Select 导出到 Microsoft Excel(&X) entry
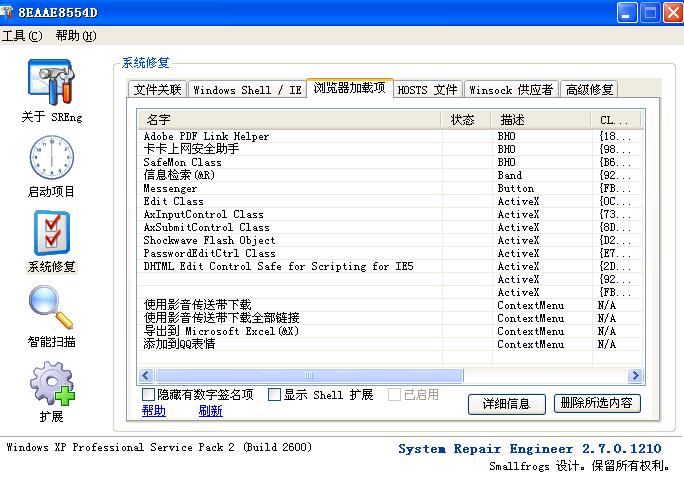Screen dimensions: 684x479 (x=390, y=331)
